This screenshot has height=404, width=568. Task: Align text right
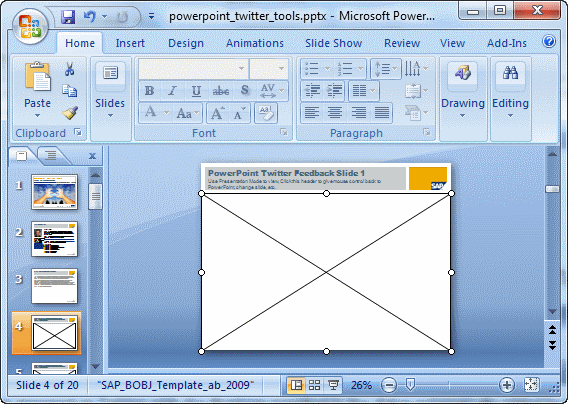click(358, 113)
